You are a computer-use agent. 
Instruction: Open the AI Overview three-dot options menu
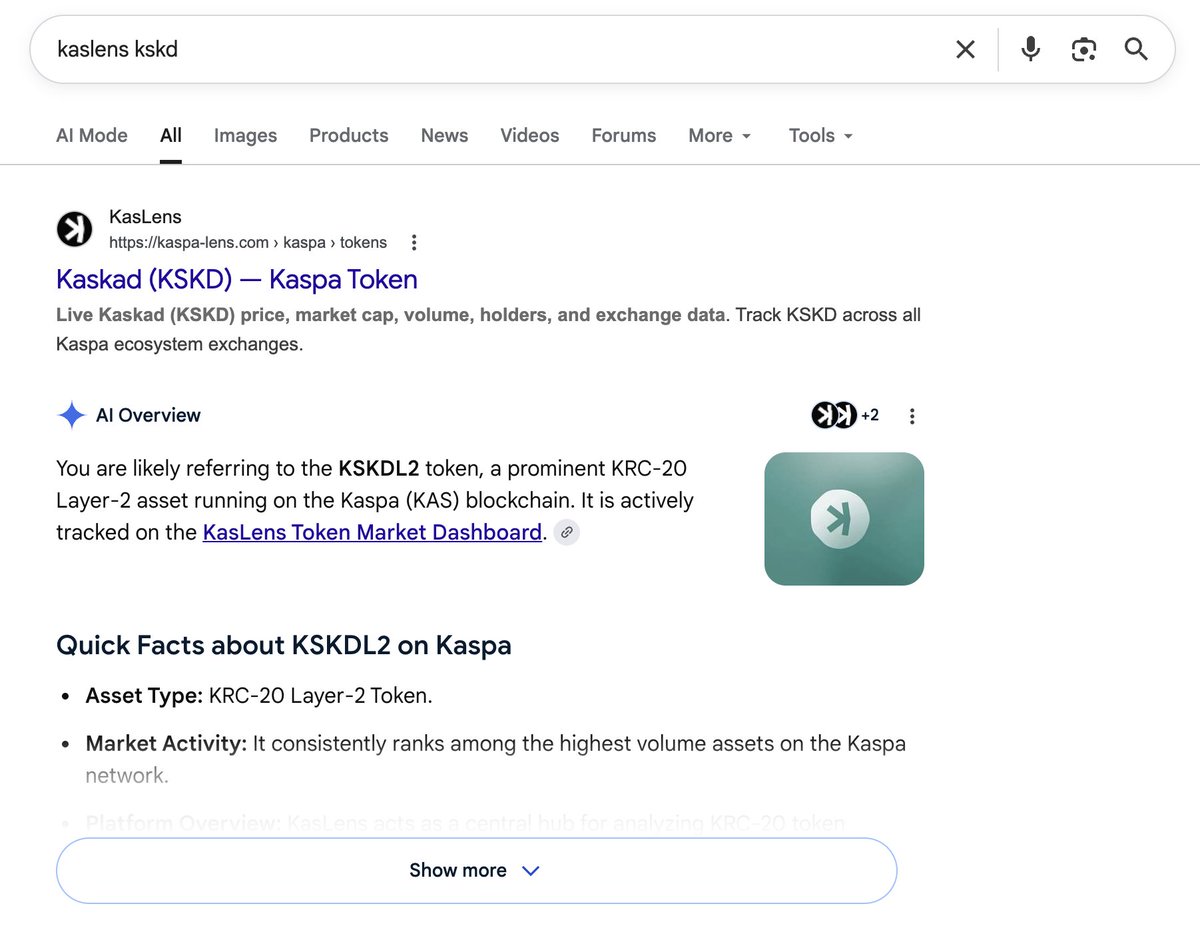911,416
